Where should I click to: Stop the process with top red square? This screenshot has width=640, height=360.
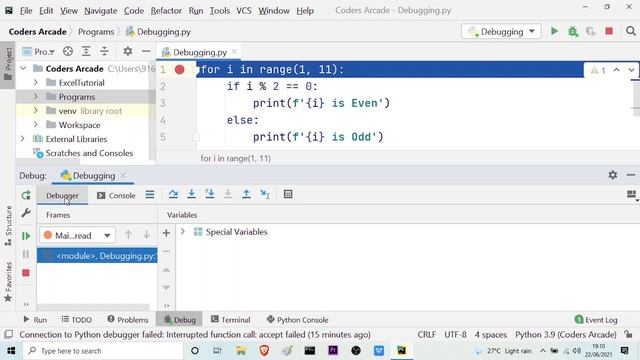609,31
